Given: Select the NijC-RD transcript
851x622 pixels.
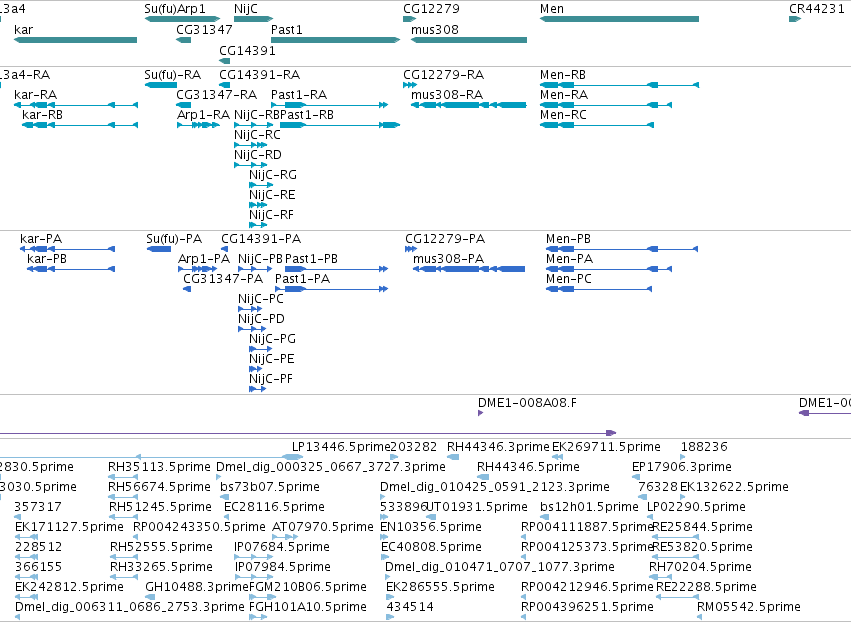Looking at the screenshot, I should tap(250, 165).
